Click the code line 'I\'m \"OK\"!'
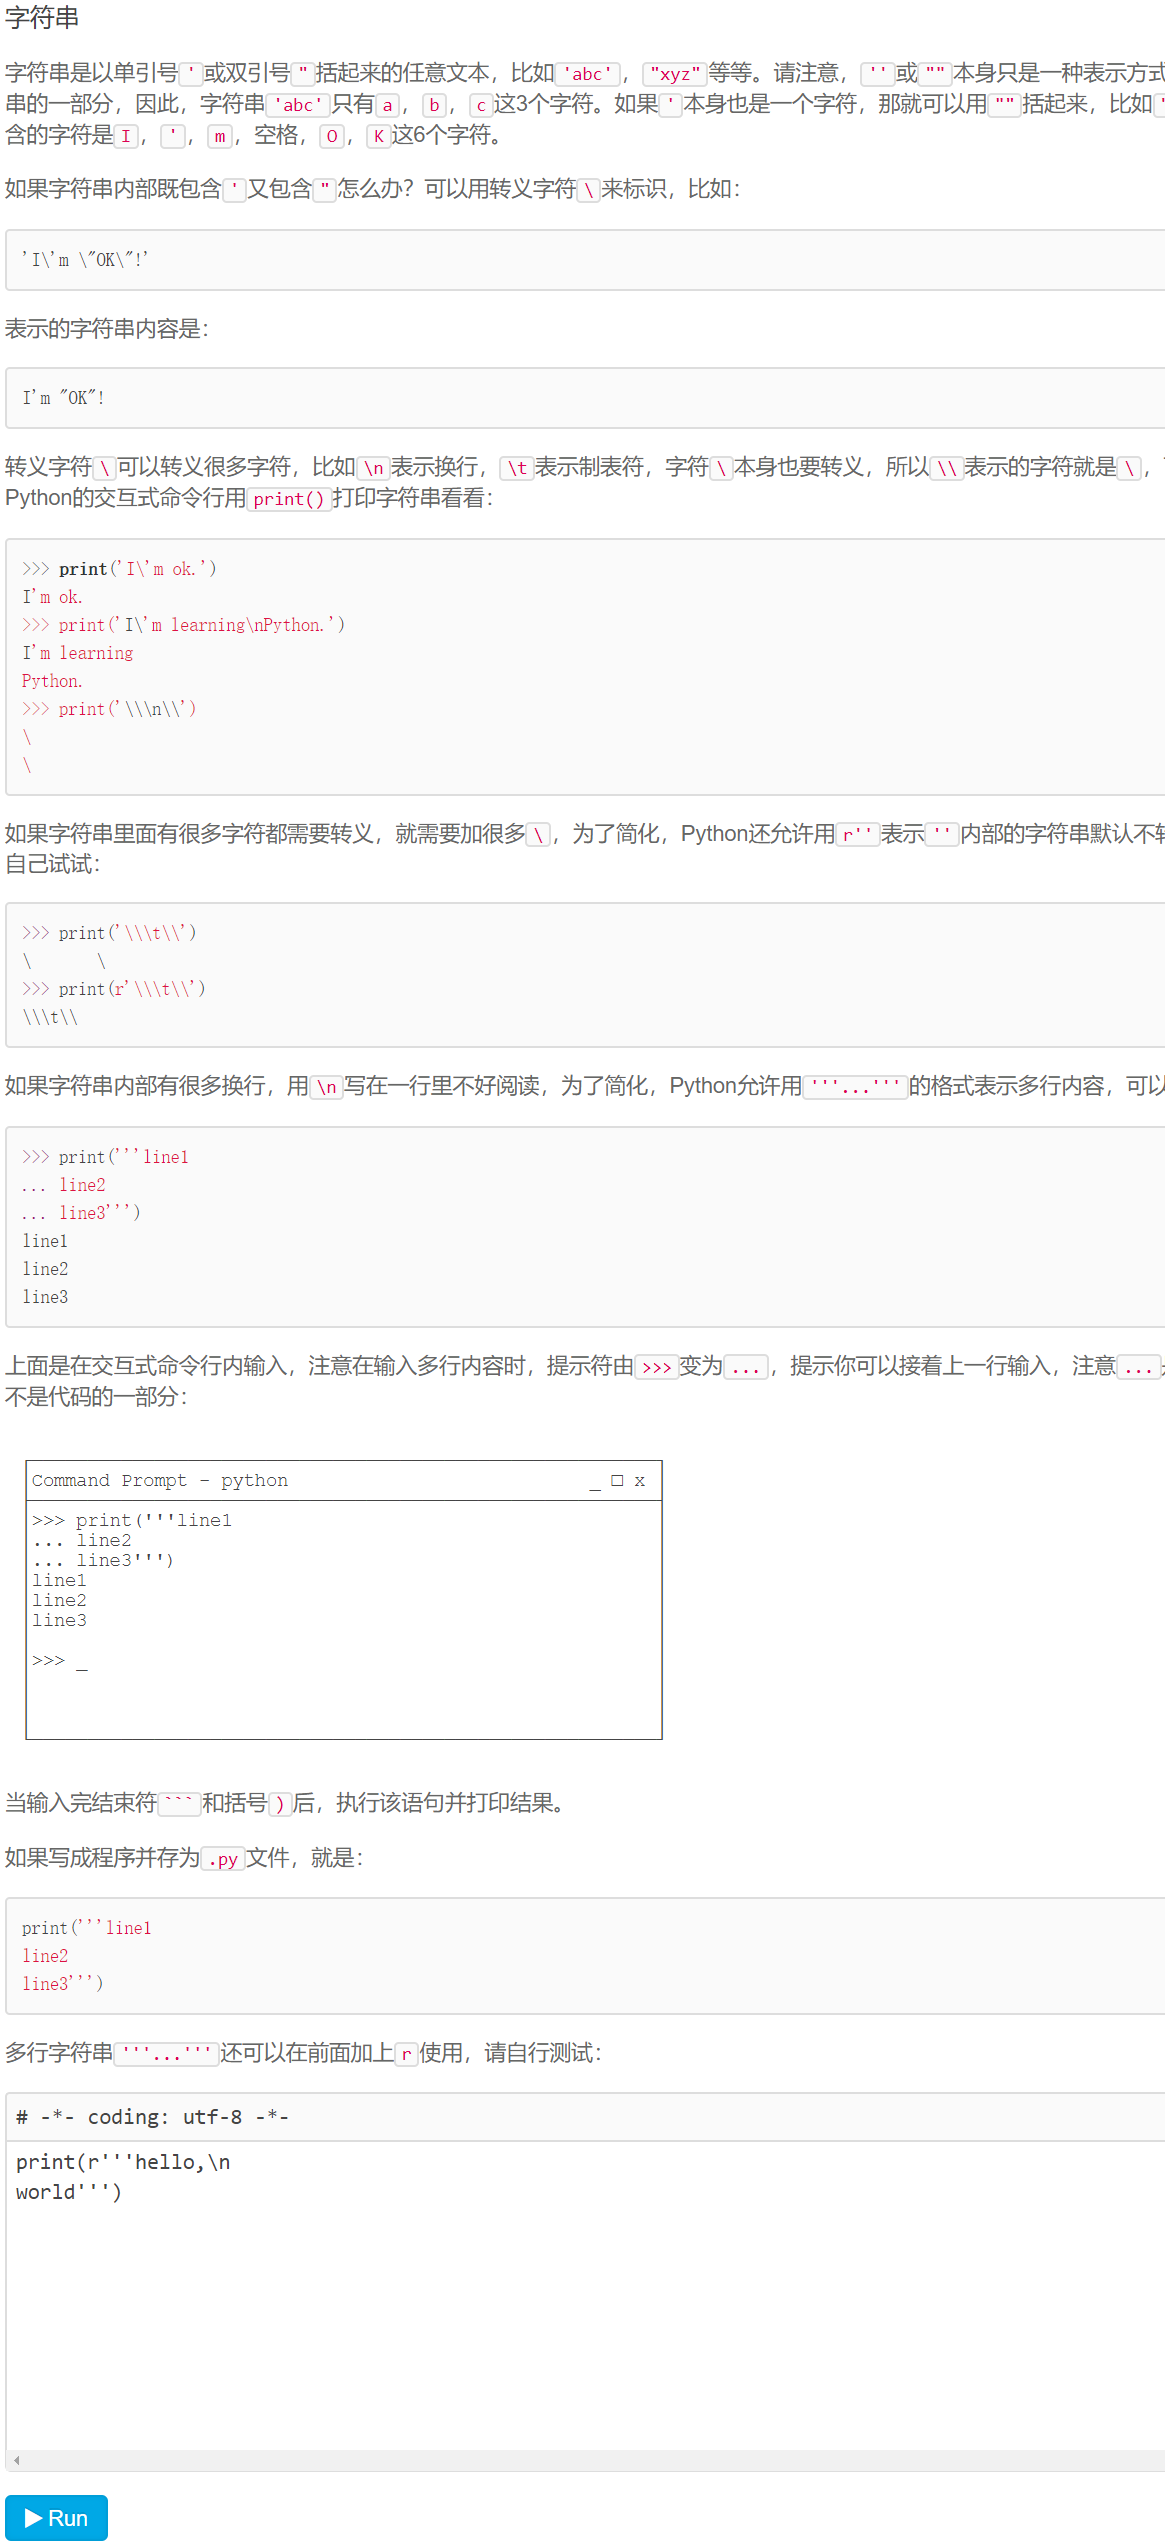 (x=85, y=260)
